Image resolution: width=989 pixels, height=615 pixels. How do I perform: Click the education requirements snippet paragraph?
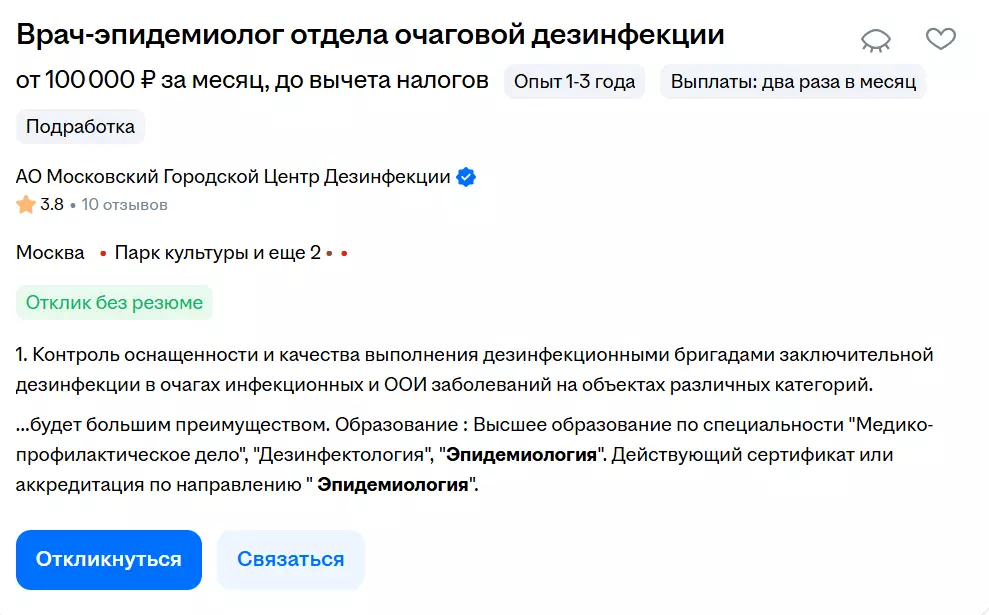(x=474, y=455)
